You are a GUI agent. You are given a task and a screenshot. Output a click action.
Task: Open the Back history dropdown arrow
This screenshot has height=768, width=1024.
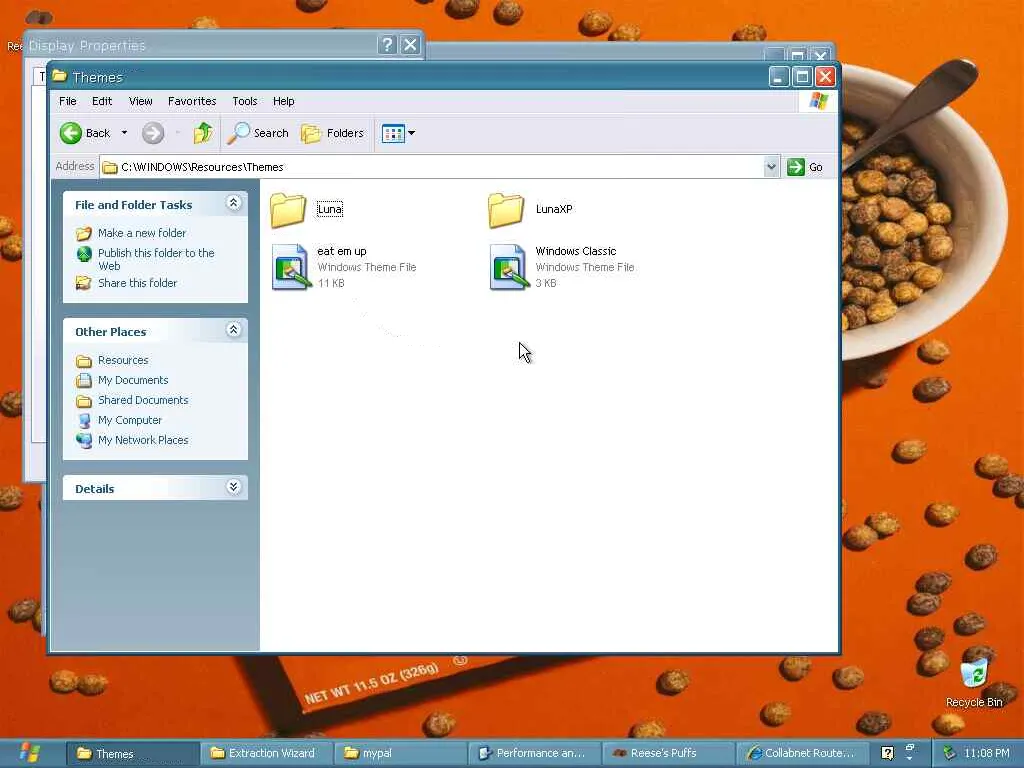tap(124, 133)
